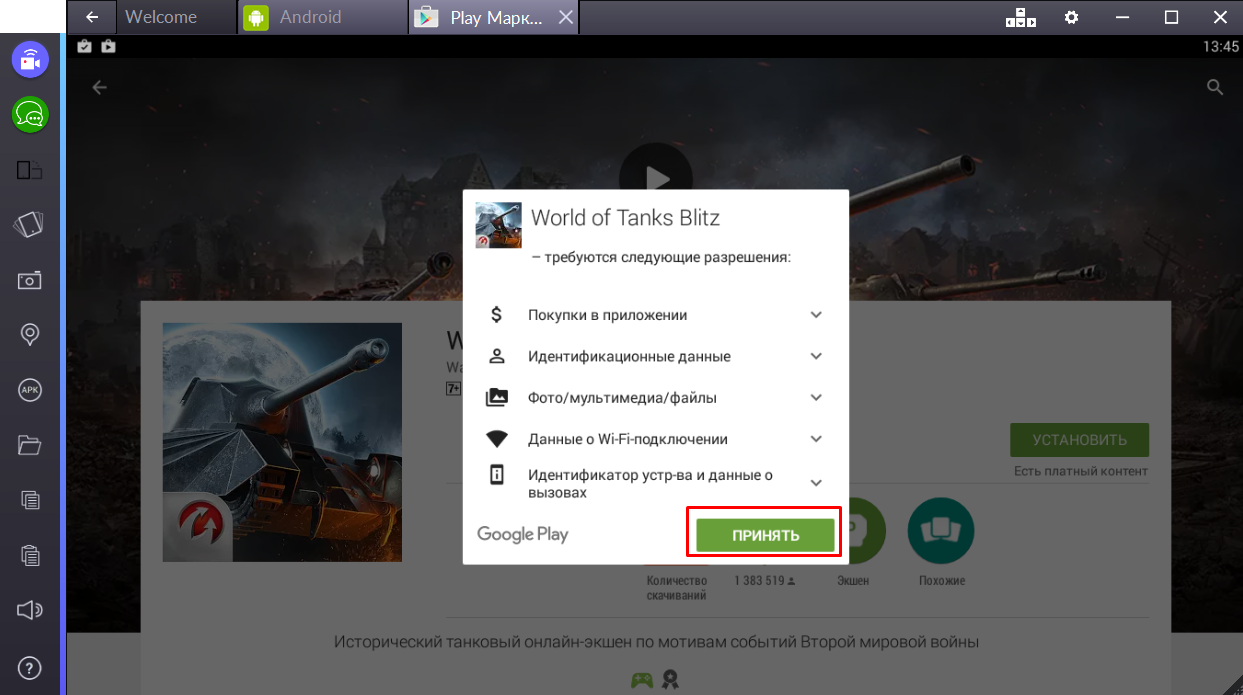Expand Фото/мультимедиа/файлы permission chevron

tap(816, 398)
